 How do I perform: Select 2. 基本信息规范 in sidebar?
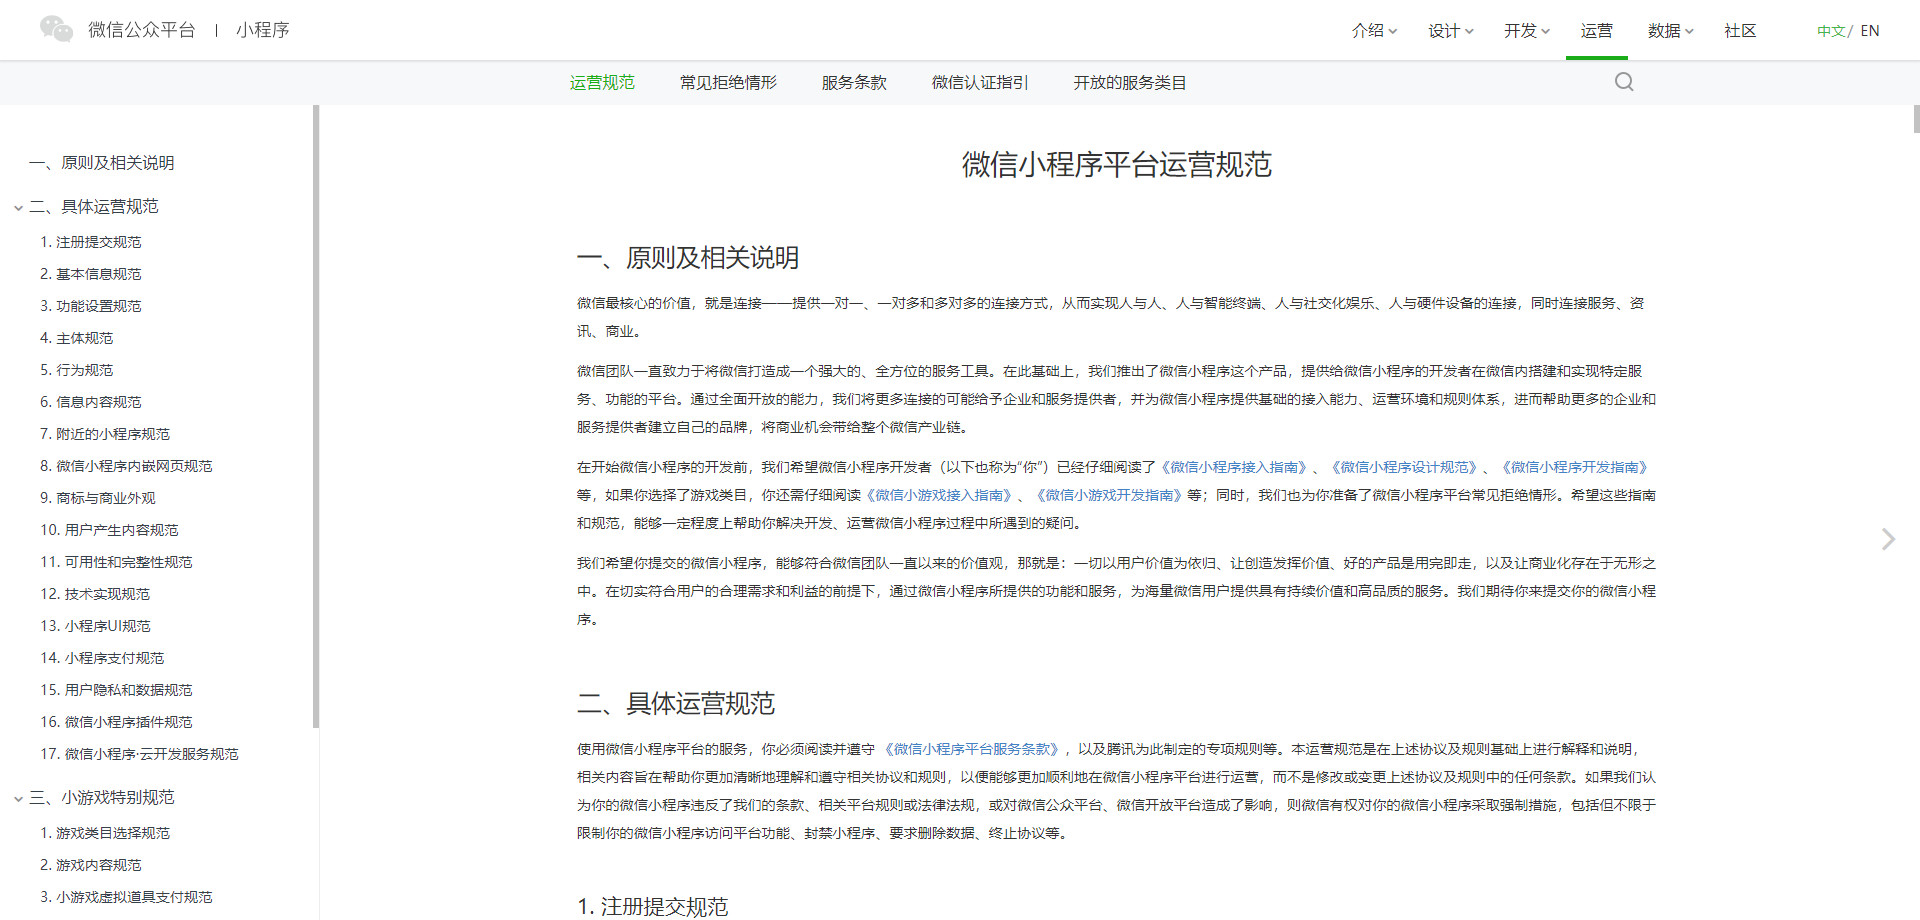pos(91,274)
